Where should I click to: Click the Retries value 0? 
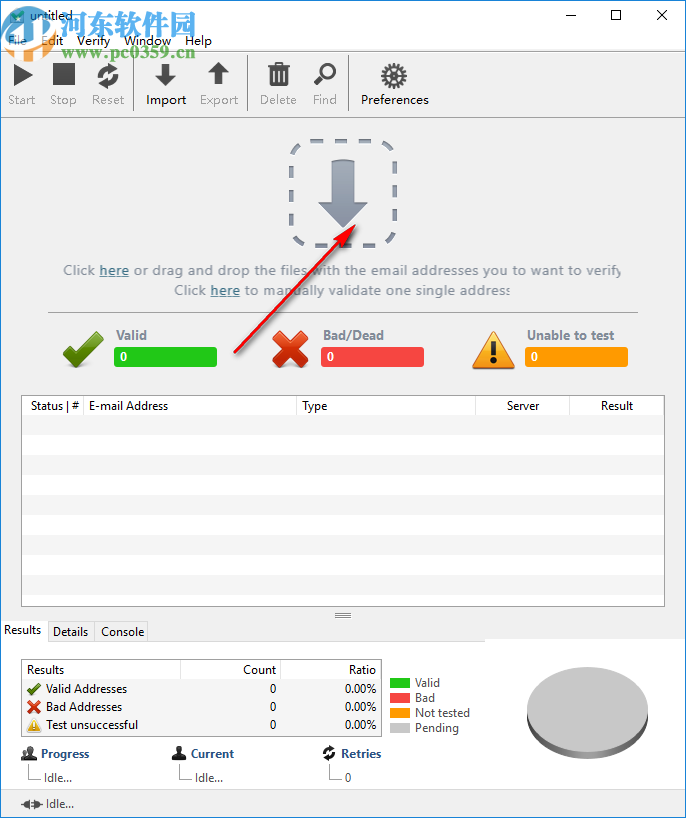[348, 778]
